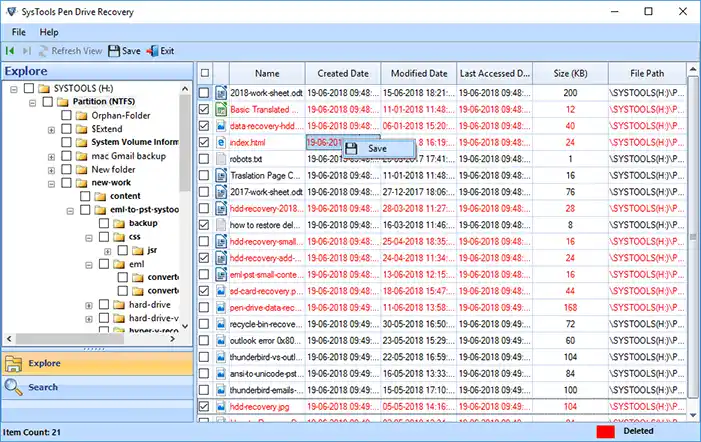
Task: Click the Exit icon in the toolbar
Action: [152, 51]
